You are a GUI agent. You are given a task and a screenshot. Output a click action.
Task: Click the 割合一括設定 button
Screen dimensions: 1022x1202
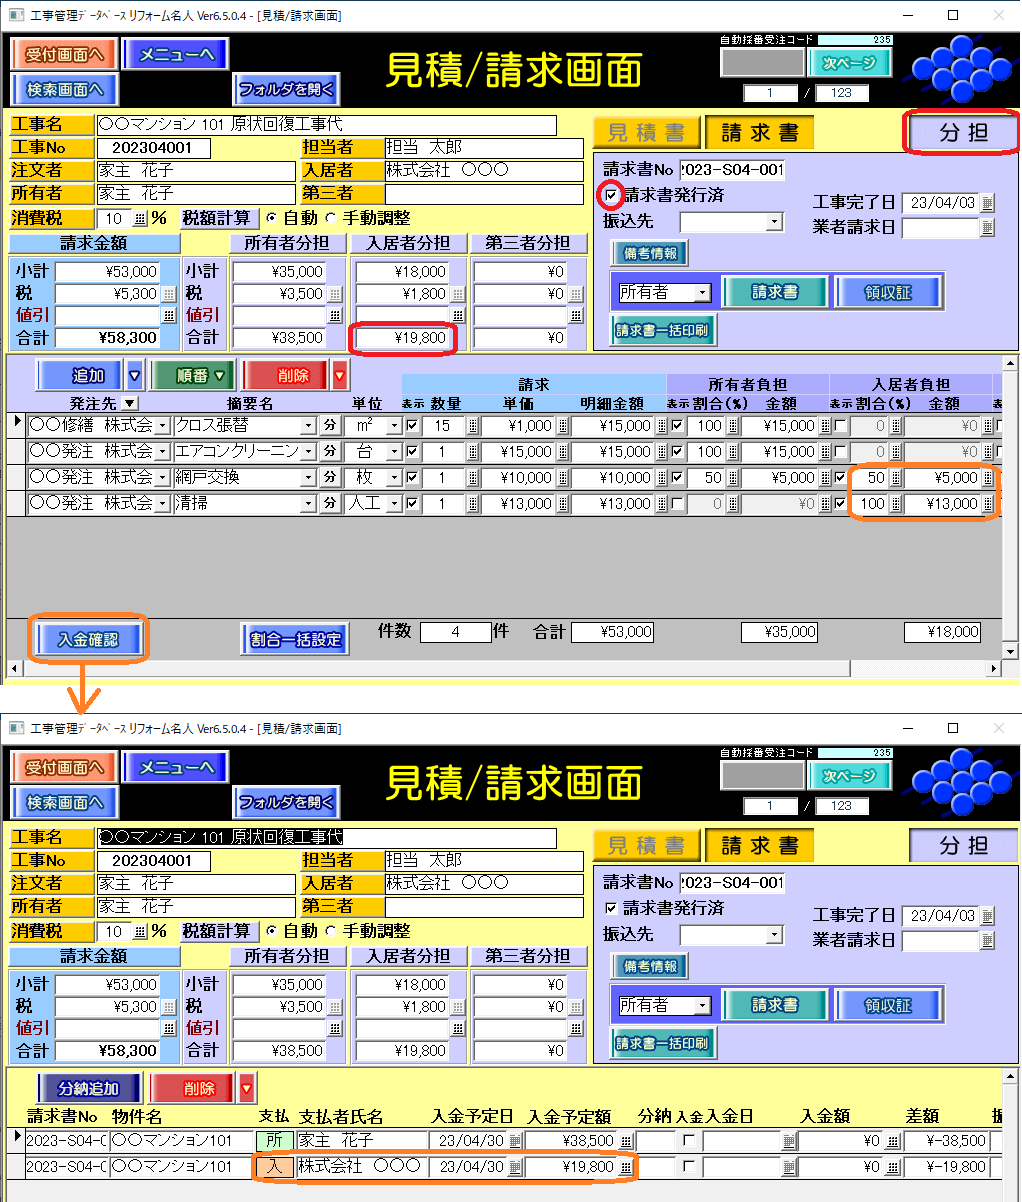tap(295, 640)
